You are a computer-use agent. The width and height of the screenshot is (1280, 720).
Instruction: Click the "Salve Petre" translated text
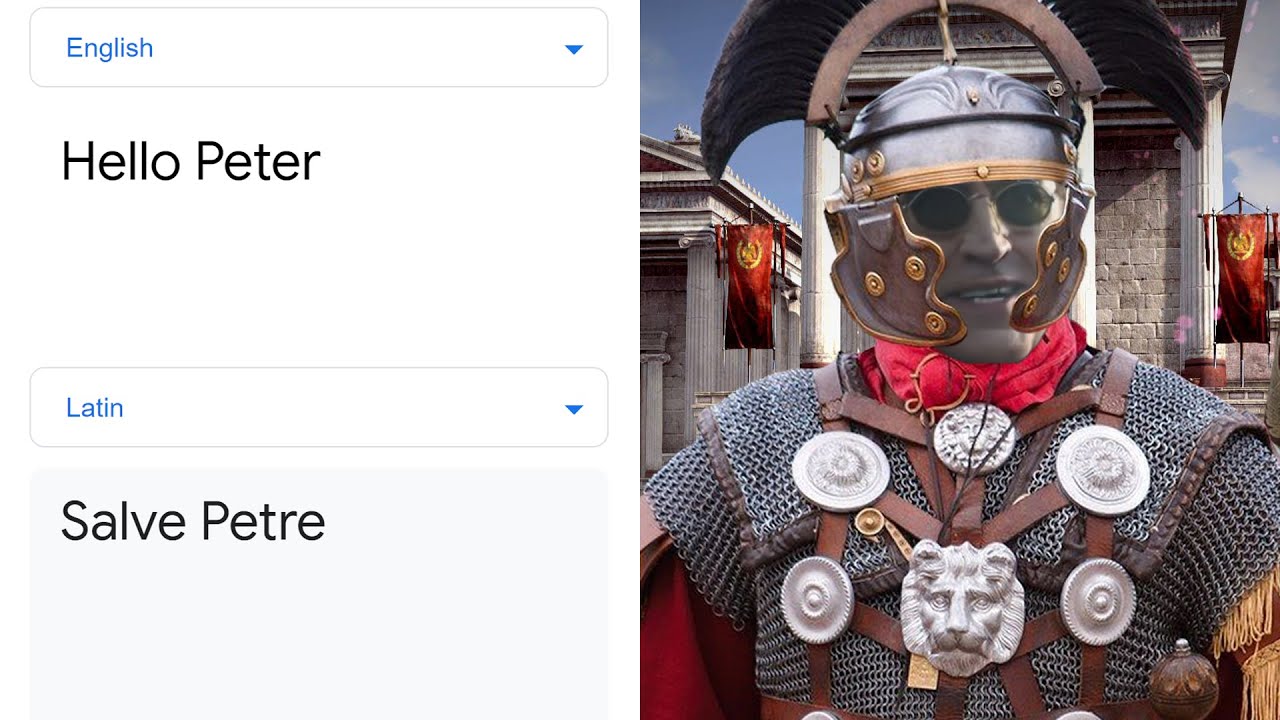193,521
